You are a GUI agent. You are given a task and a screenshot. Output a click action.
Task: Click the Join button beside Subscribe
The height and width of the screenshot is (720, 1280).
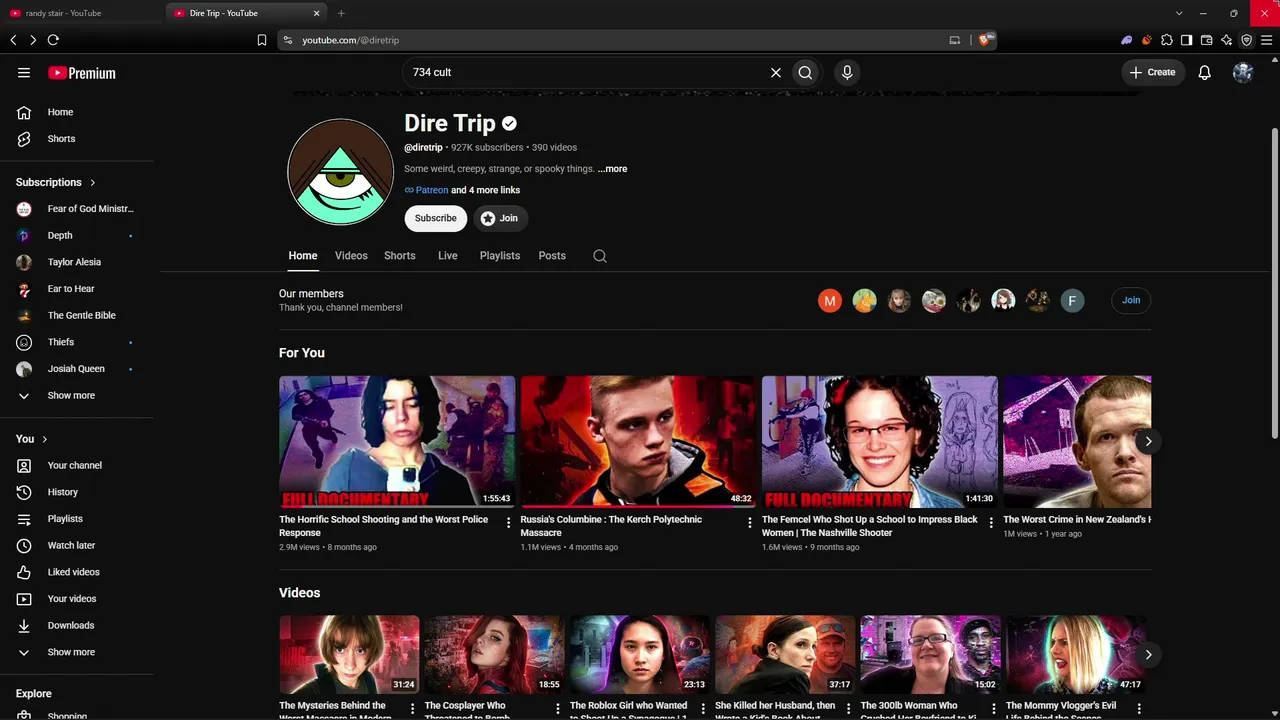click(499, 218)
